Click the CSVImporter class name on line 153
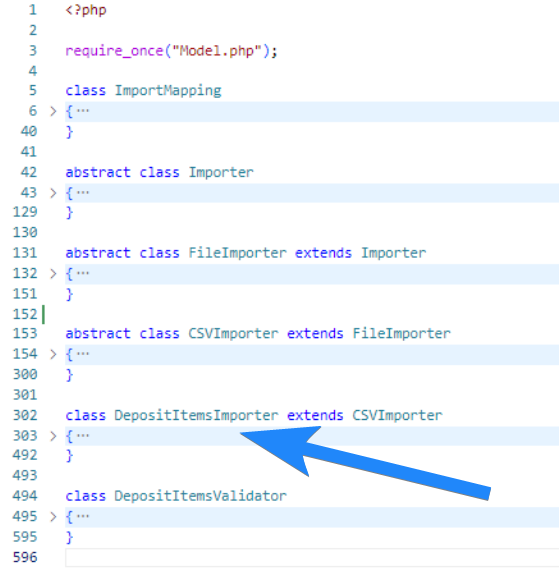559x587 pixels. tap(233, 334)
